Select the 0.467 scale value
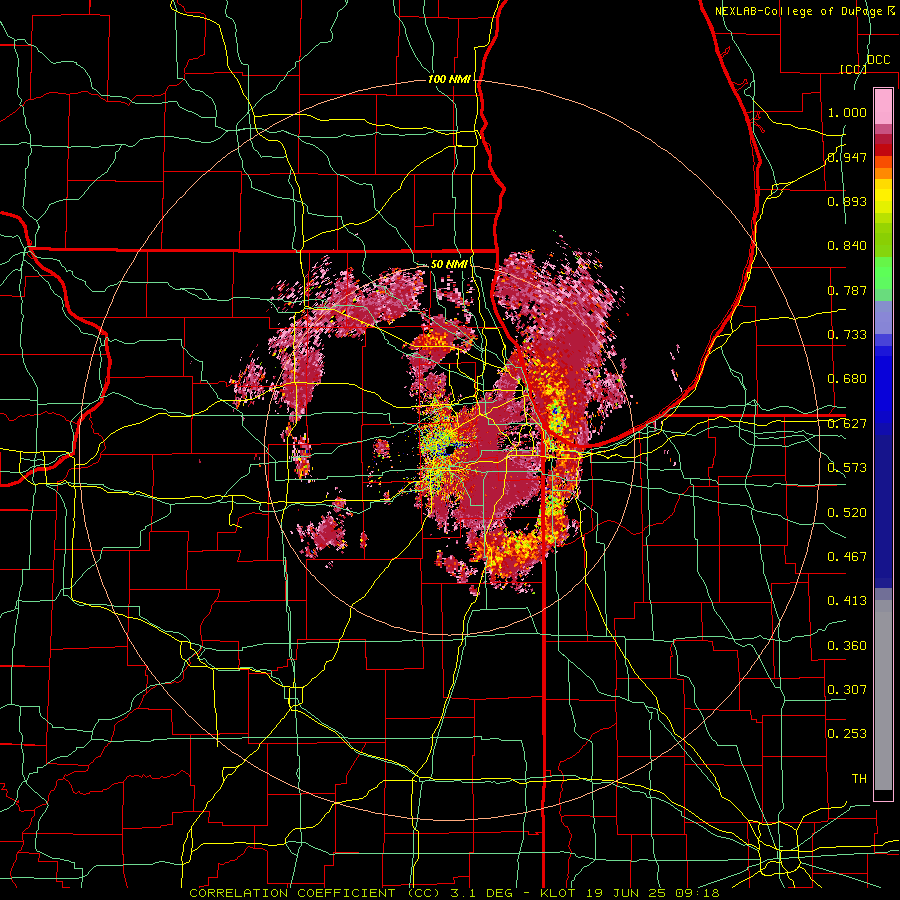The image size is (900, 900). (847, 556)
